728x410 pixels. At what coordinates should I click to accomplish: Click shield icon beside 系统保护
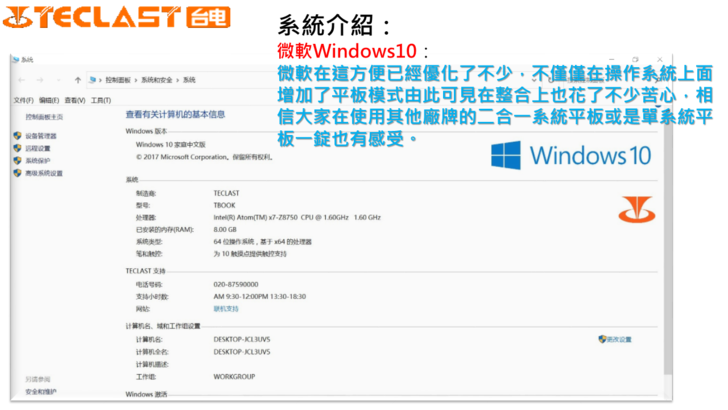point(18,160)
